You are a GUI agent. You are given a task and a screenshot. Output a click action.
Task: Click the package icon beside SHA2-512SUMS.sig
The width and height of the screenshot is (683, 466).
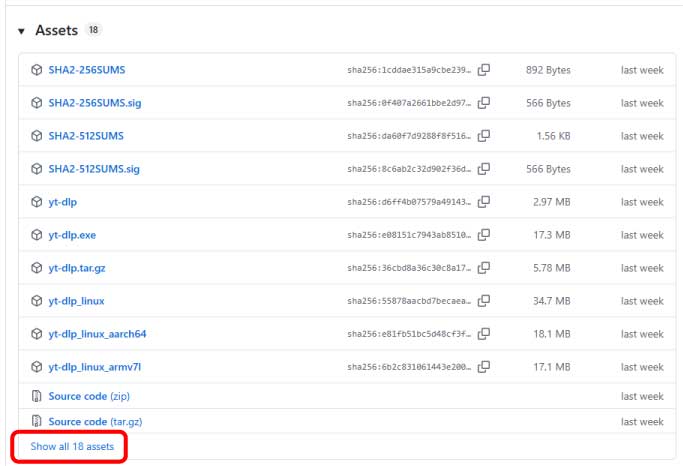click(37, 169)
